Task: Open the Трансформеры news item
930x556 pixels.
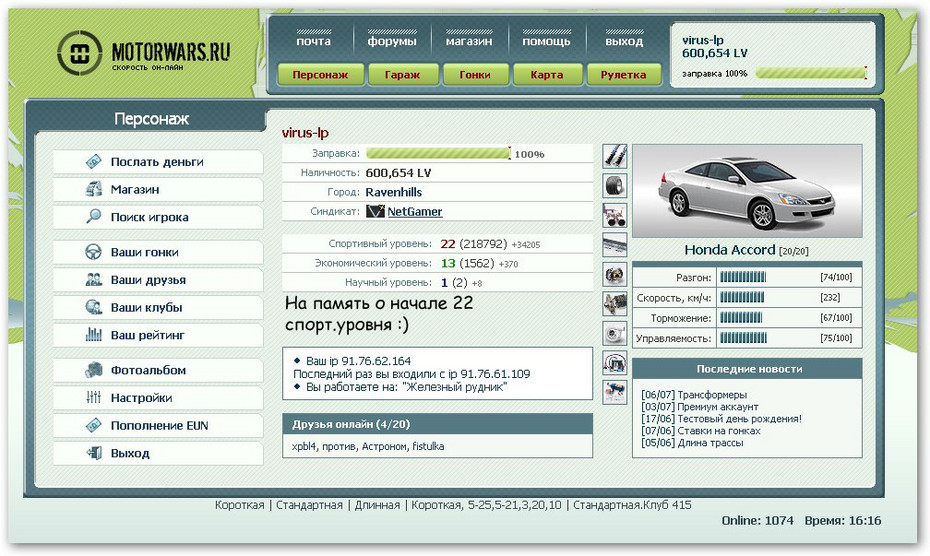Action: (x=712, y=395)
